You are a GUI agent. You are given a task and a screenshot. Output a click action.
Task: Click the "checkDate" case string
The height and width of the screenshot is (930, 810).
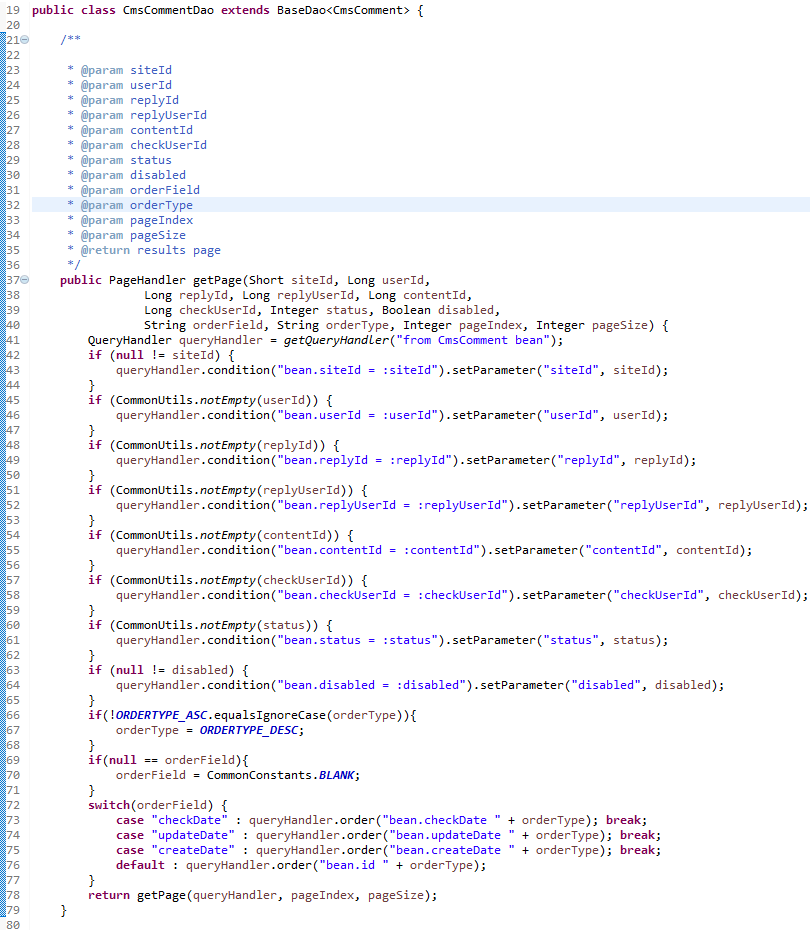(x=189, y=820)
